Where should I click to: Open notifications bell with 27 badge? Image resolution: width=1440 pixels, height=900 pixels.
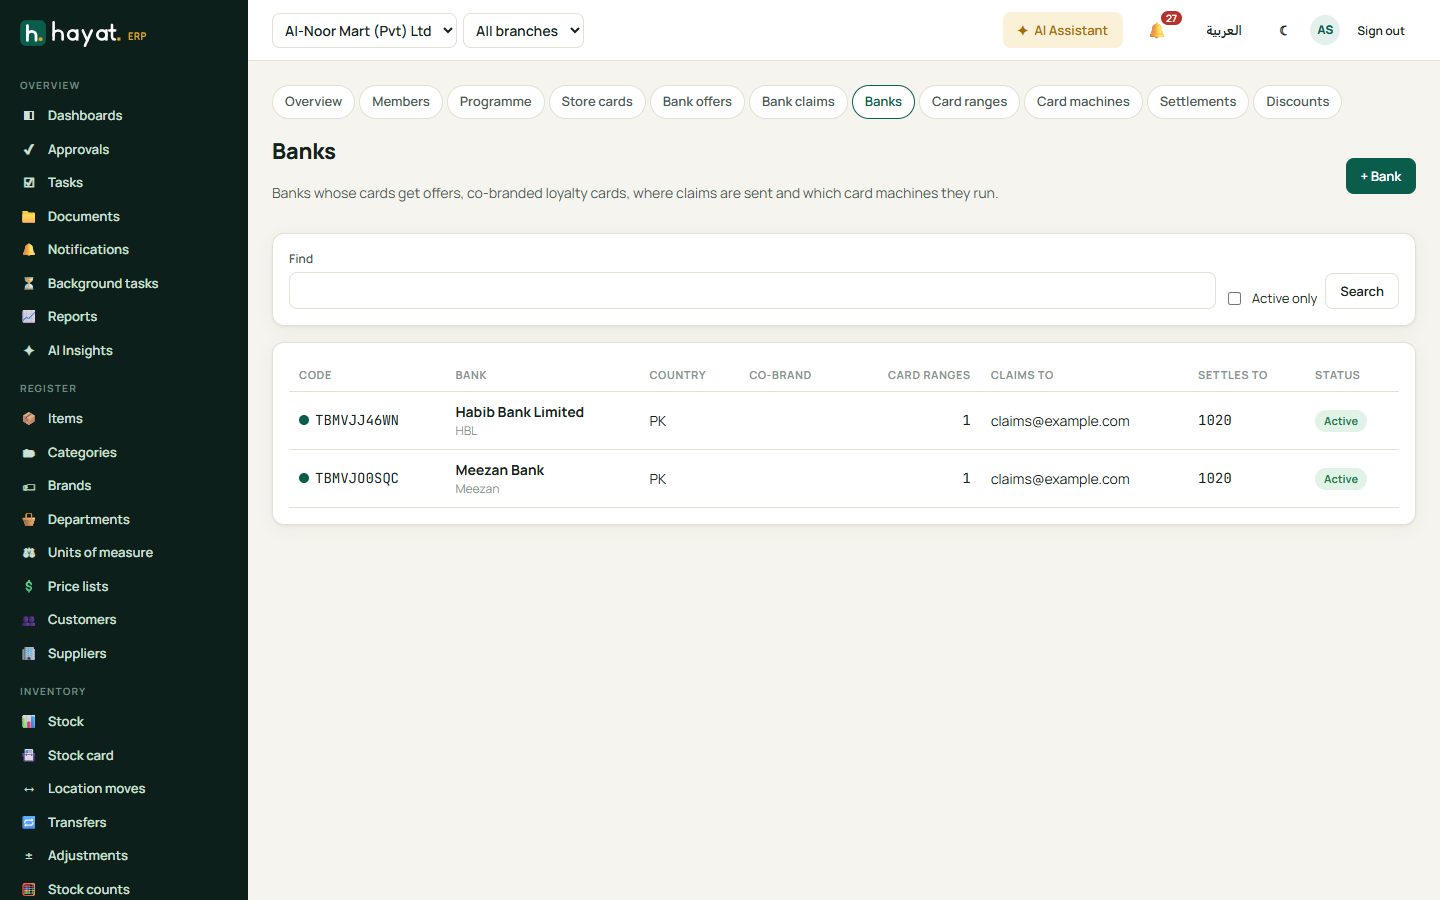1158,30
